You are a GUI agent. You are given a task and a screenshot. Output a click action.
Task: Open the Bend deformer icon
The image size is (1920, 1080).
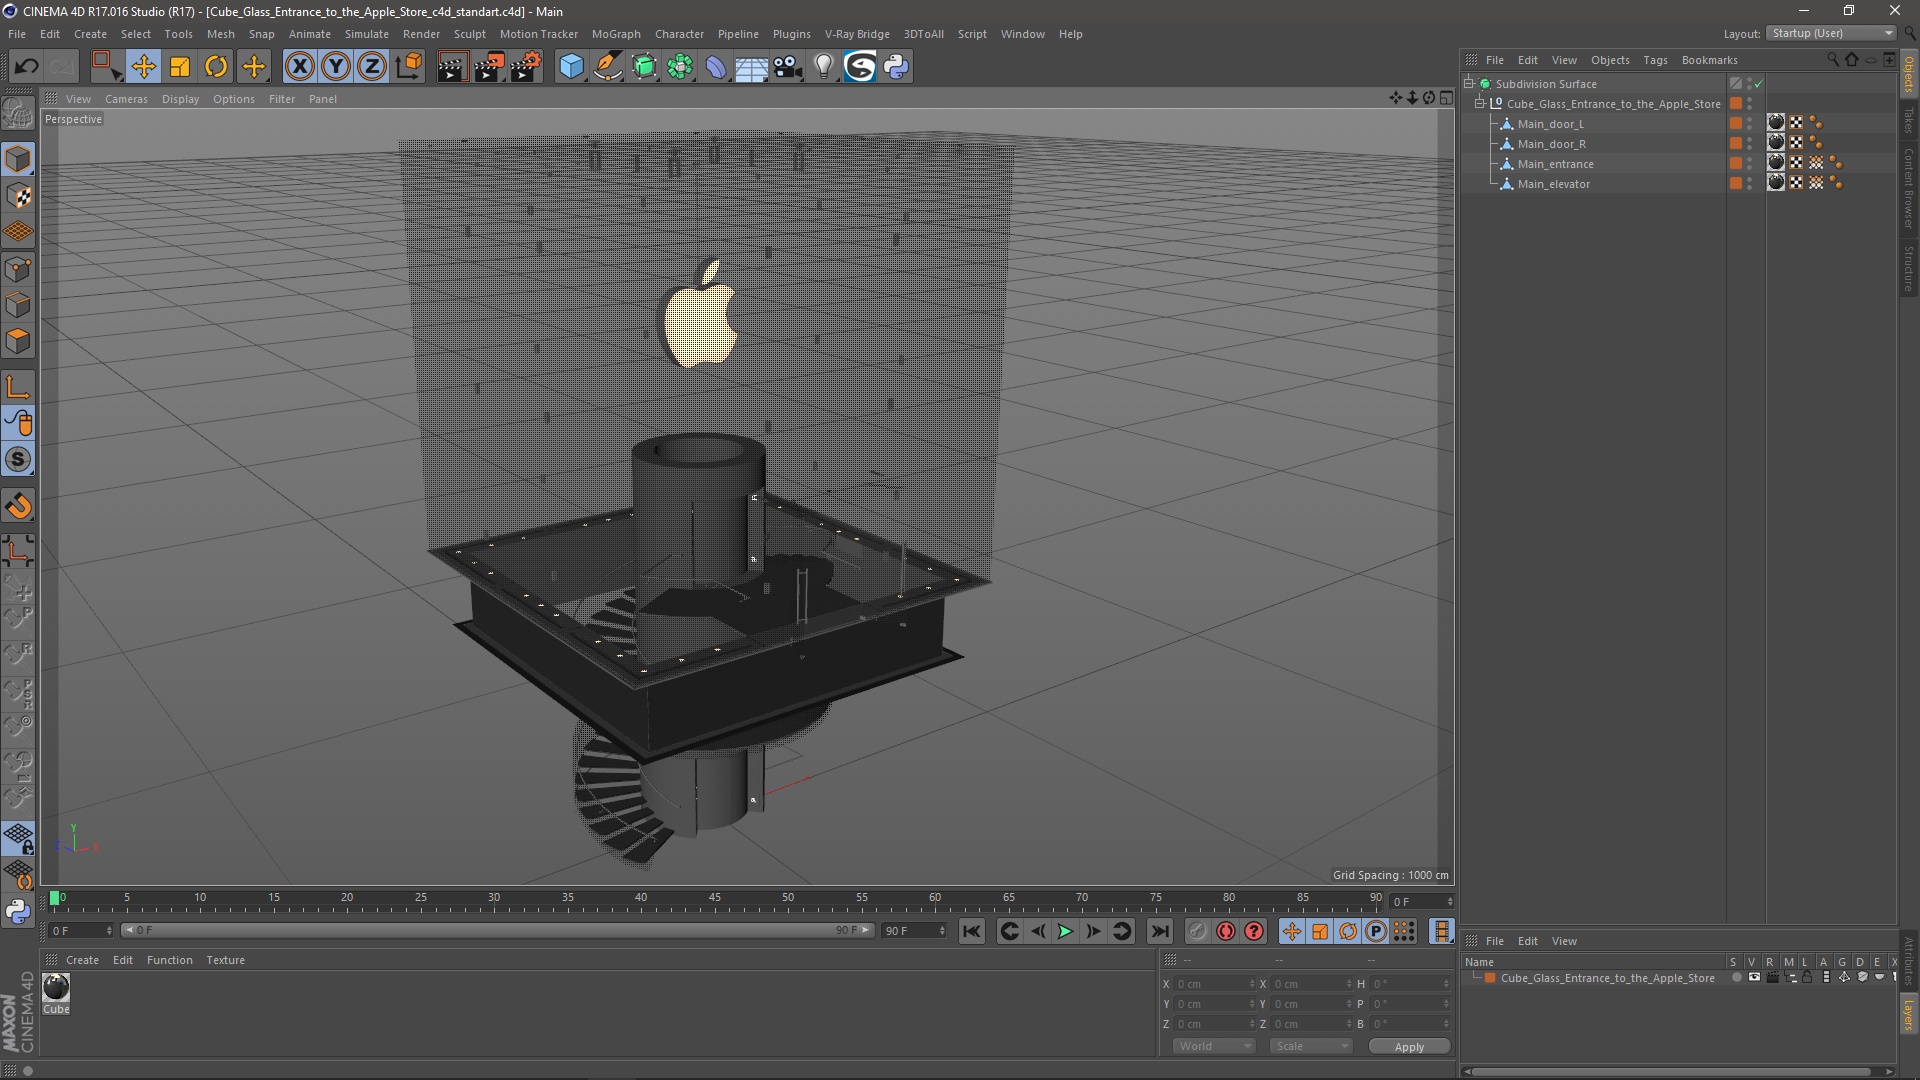(x=716, y=66)
